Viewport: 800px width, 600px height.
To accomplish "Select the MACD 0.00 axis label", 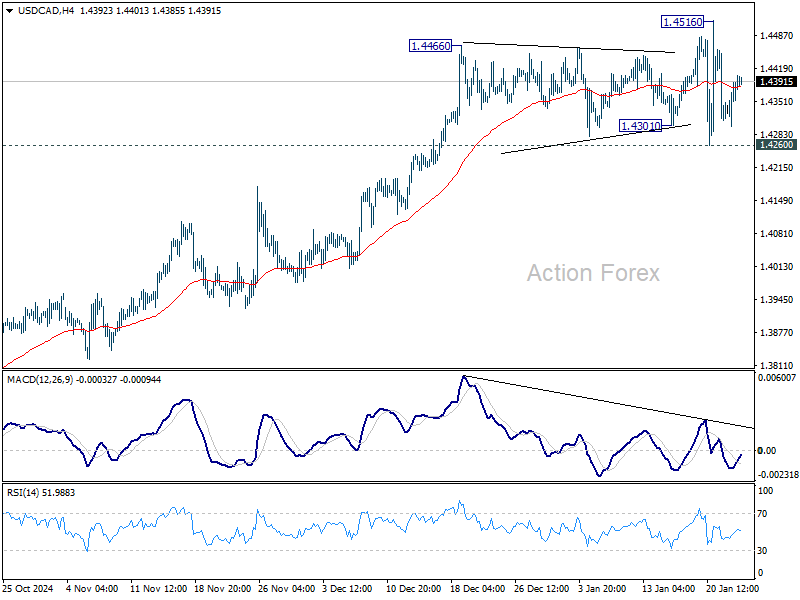I will [767, 451].
